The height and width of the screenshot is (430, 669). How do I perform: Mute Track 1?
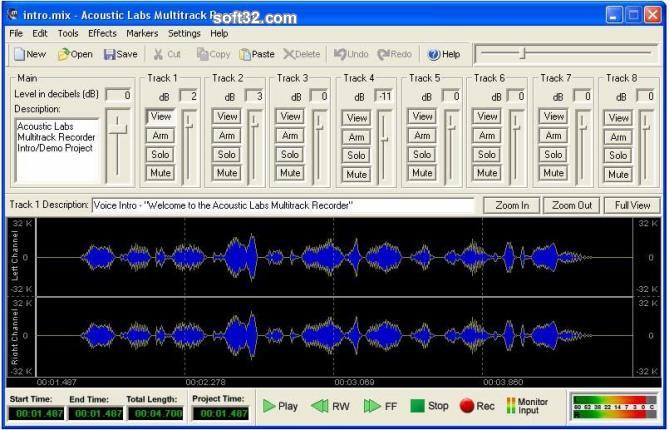click(x=160, y=173)
